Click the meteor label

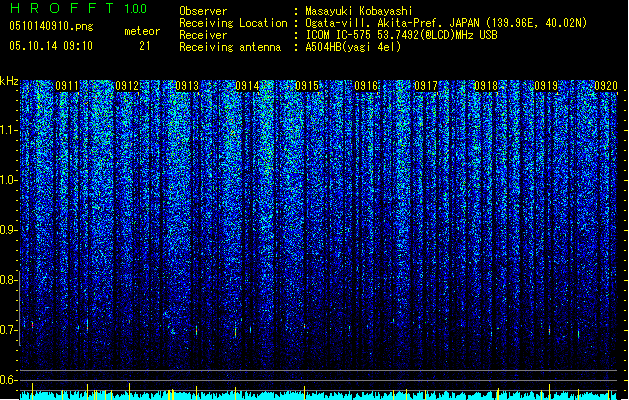[x=142, y=31]
